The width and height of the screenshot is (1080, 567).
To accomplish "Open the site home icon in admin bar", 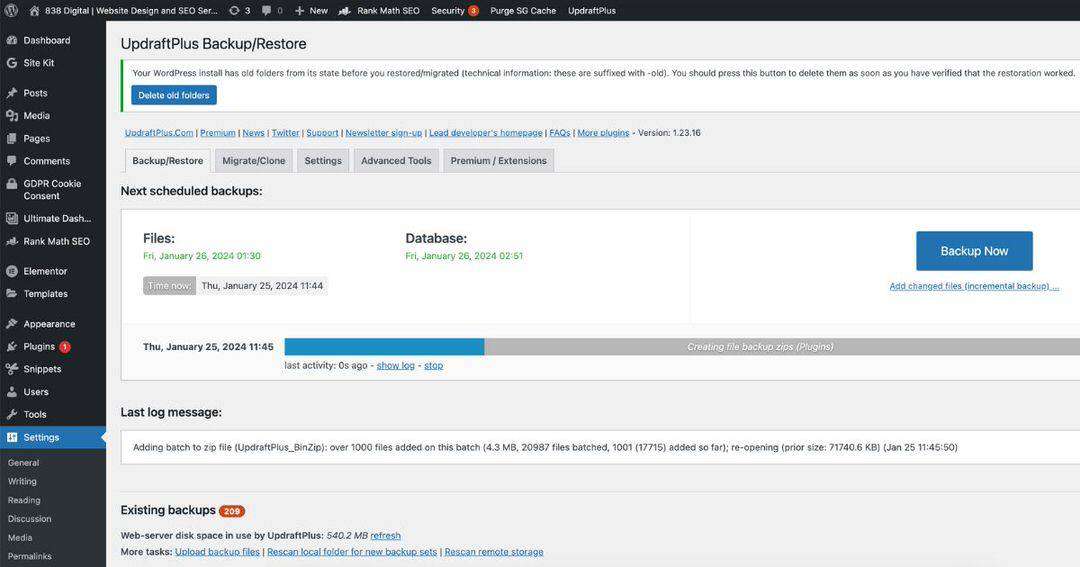I will coord(34,10).
